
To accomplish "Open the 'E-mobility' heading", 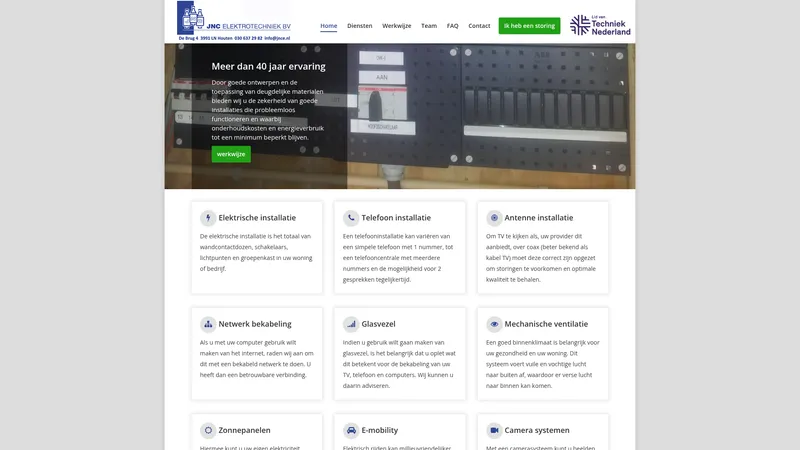I will tap(380, 430).
